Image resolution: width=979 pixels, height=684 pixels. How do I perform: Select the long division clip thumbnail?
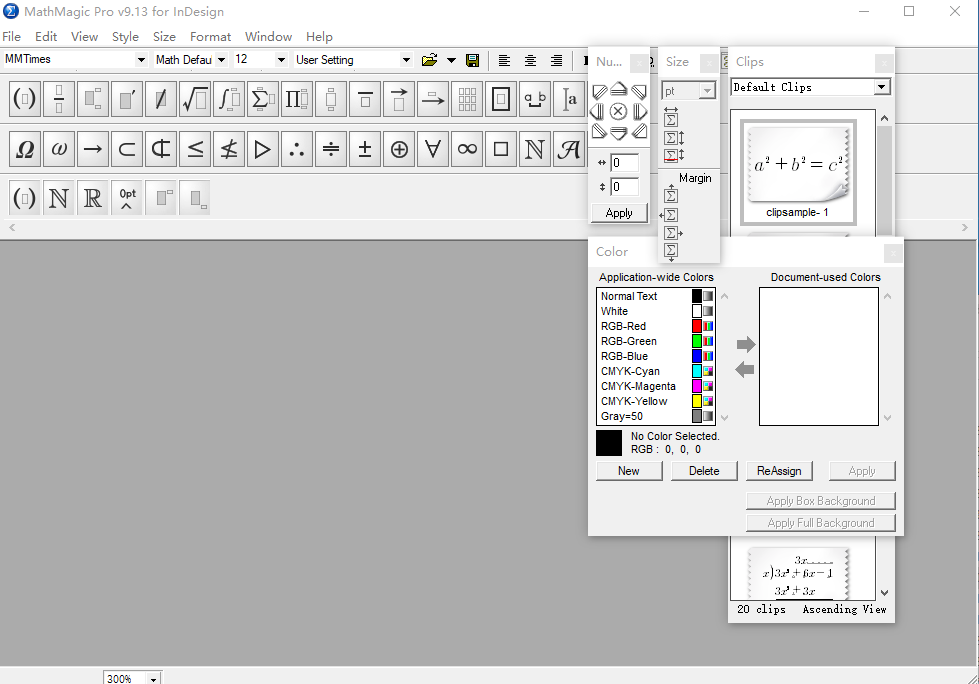coord(799,574)
